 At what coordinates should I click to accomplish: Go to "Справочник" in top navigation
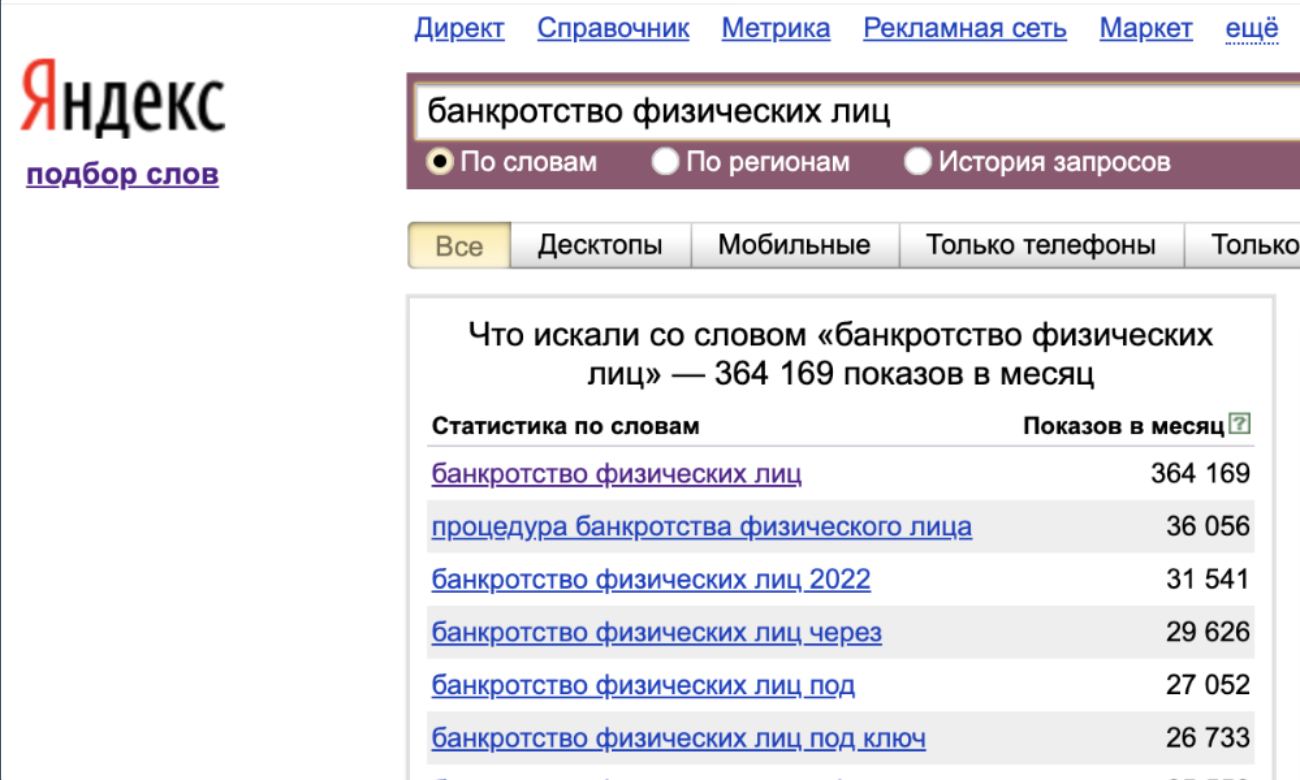[613, 29]
